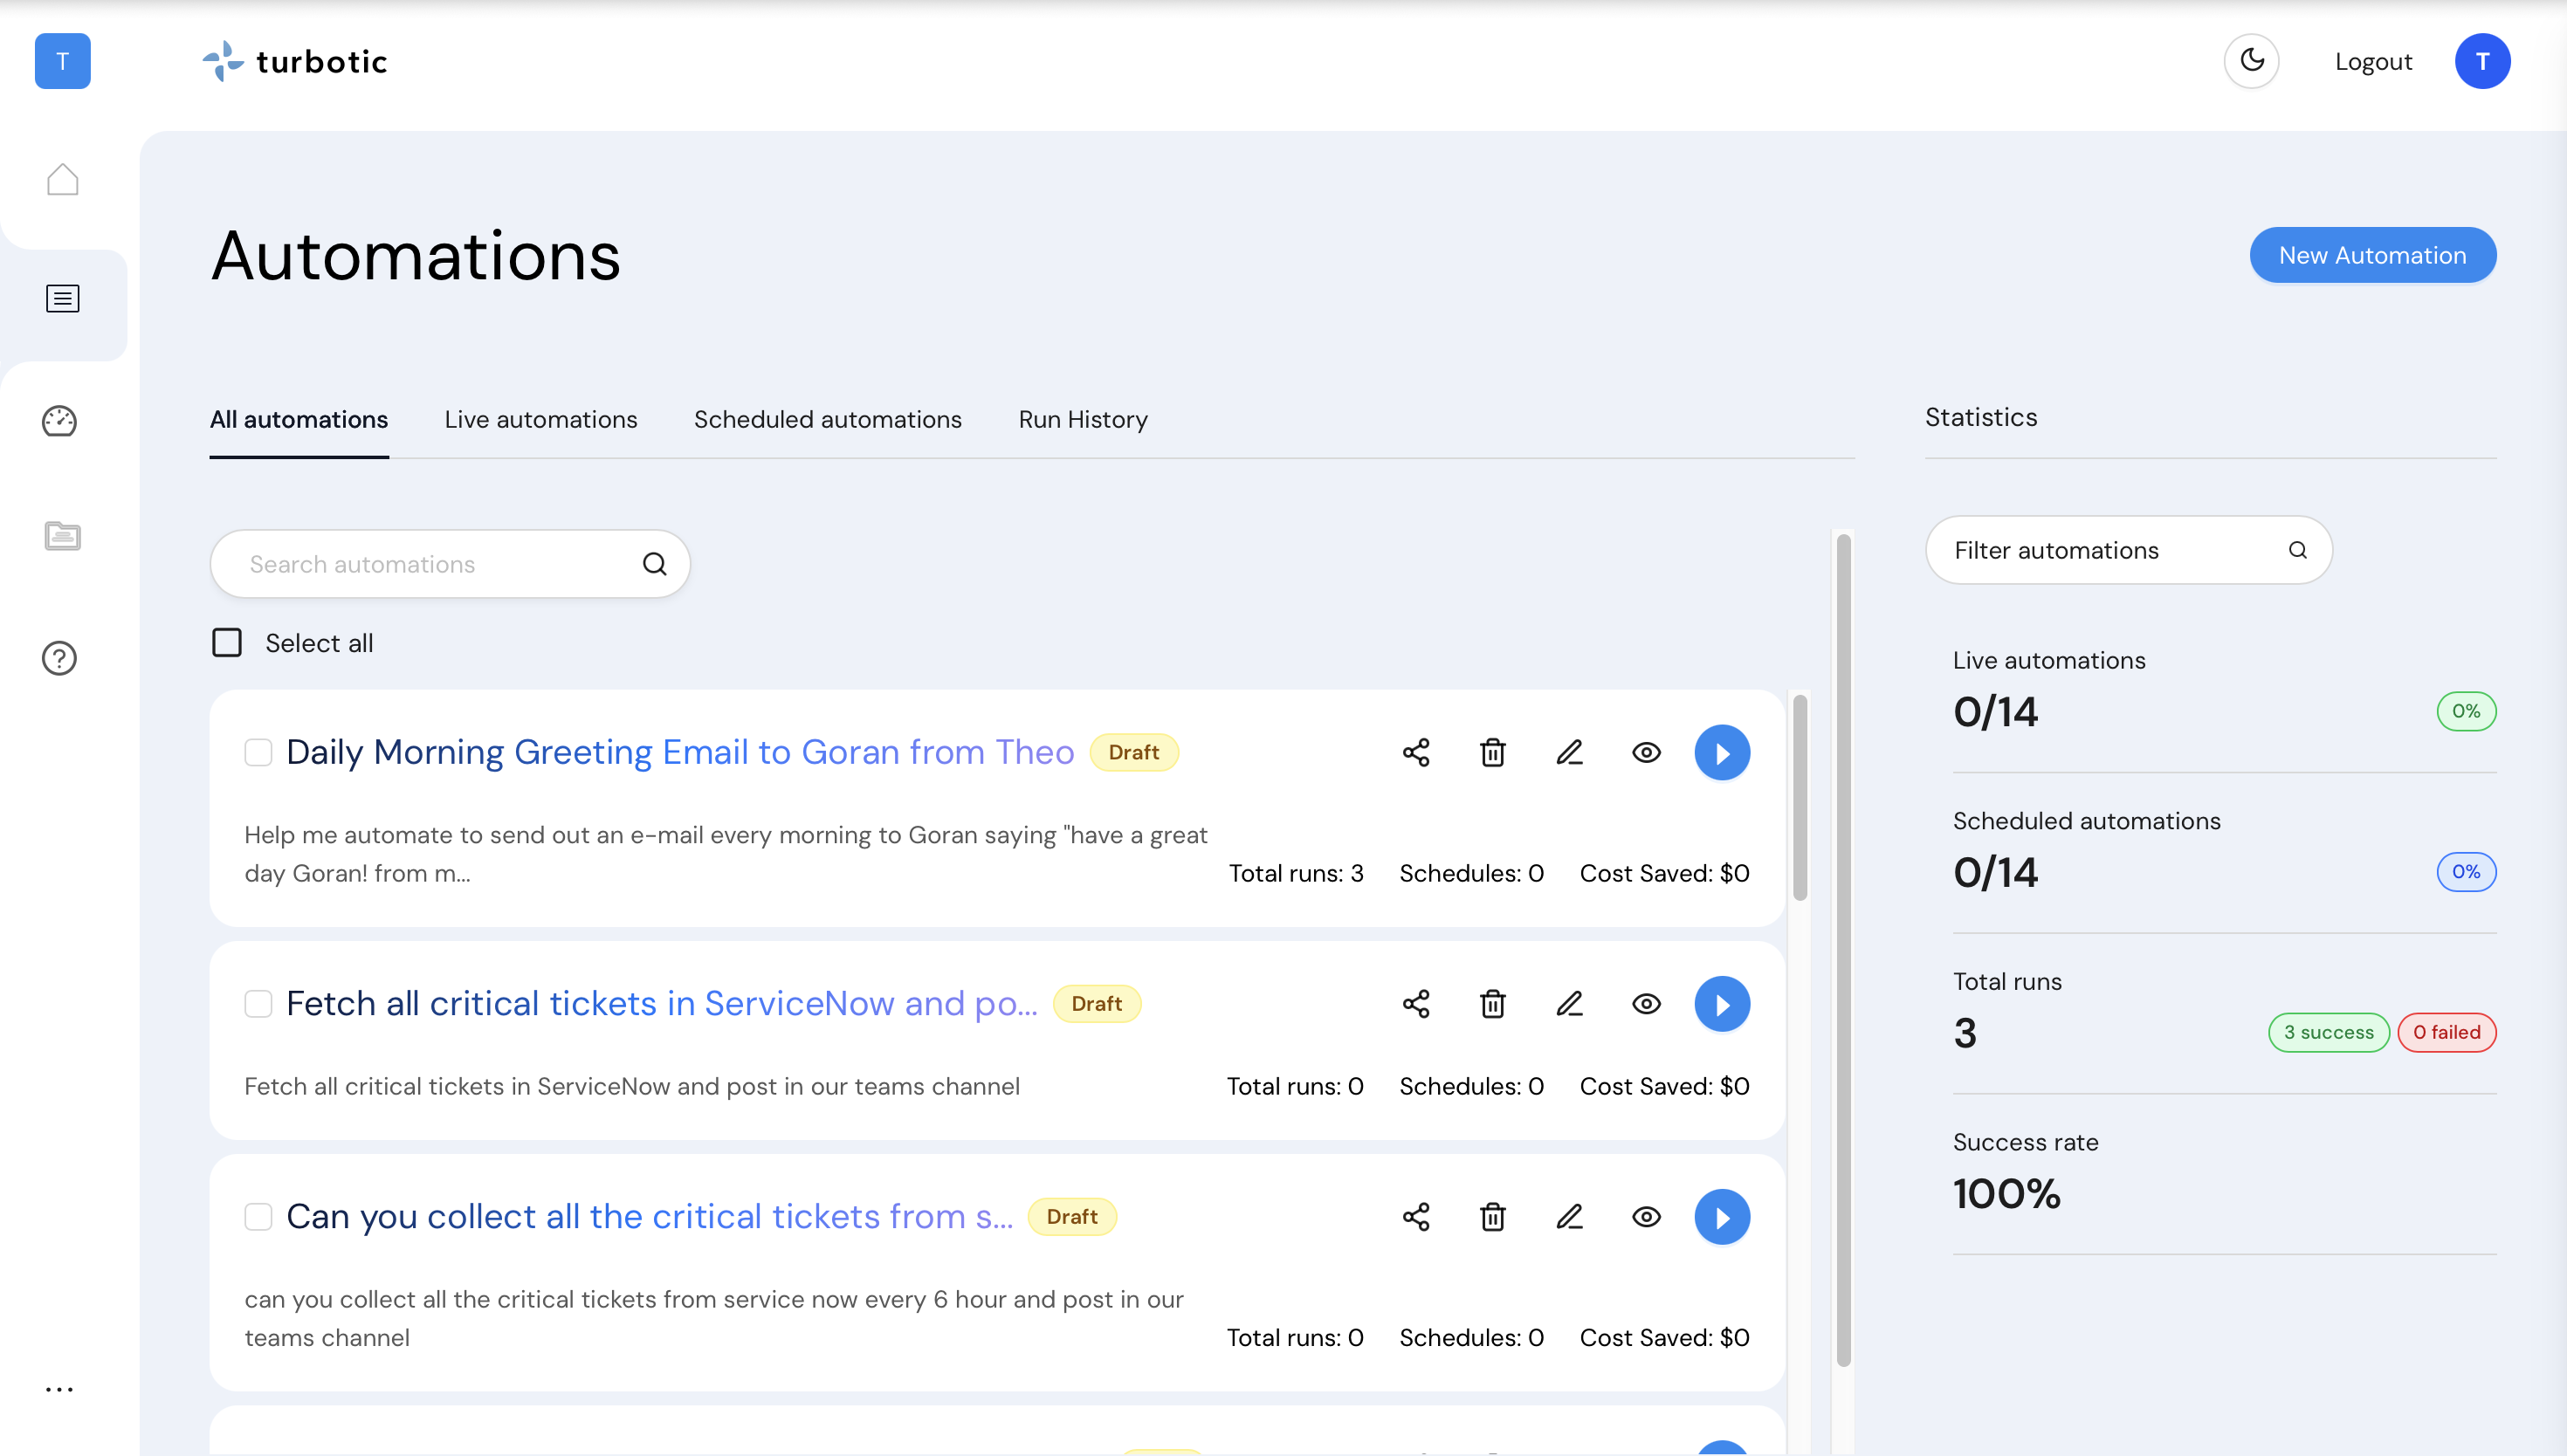Screen dimensions: 2567x1456
Task: Select the automations list icon in sidebar
Action: 62,298
